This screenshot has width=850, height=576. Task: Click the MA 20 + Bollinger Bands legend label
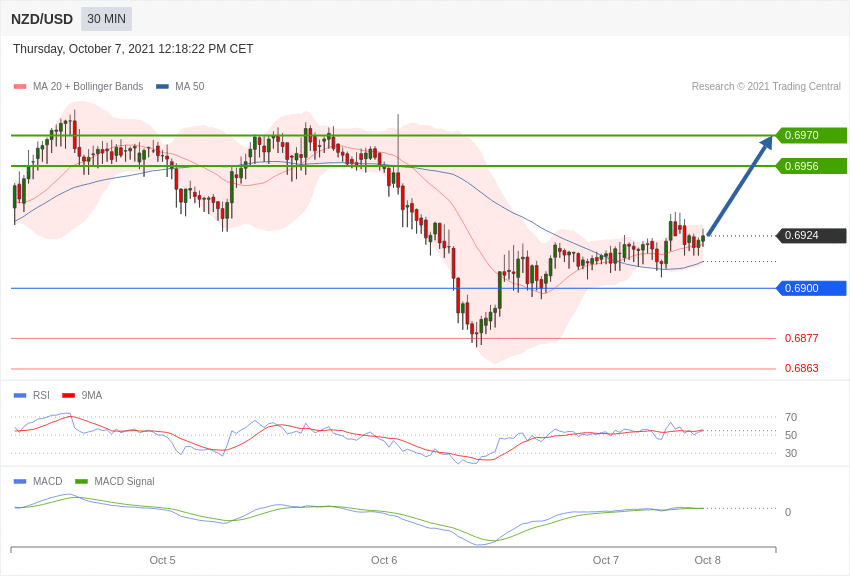tap(88, 86)
